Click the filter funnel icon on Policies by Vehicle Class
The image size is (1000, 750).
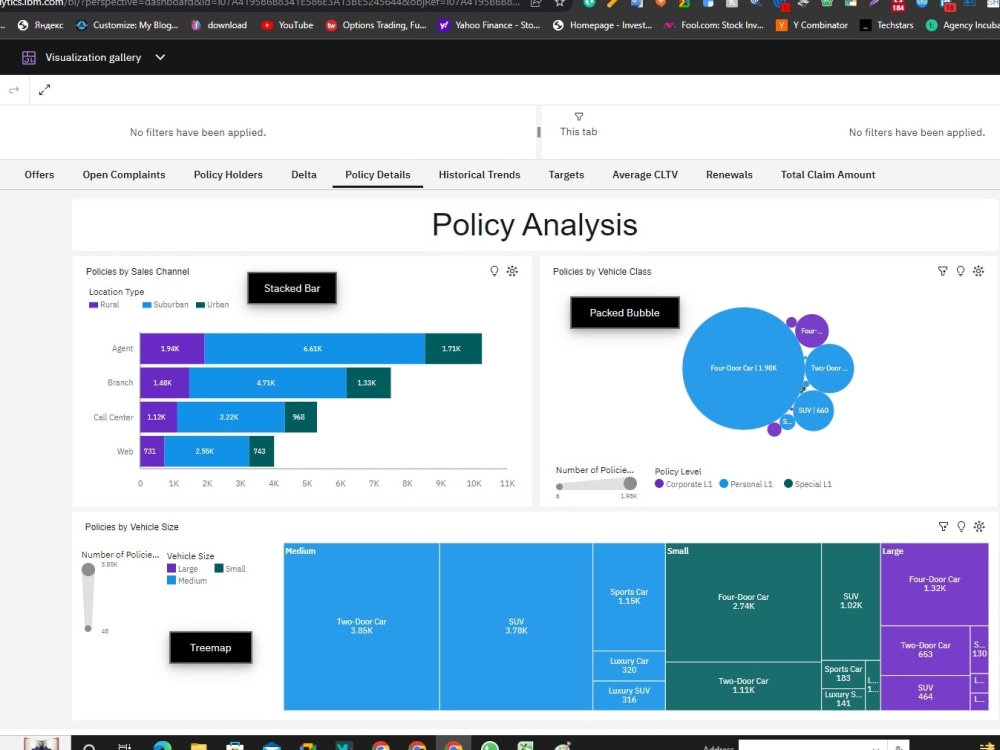point(942,271)
